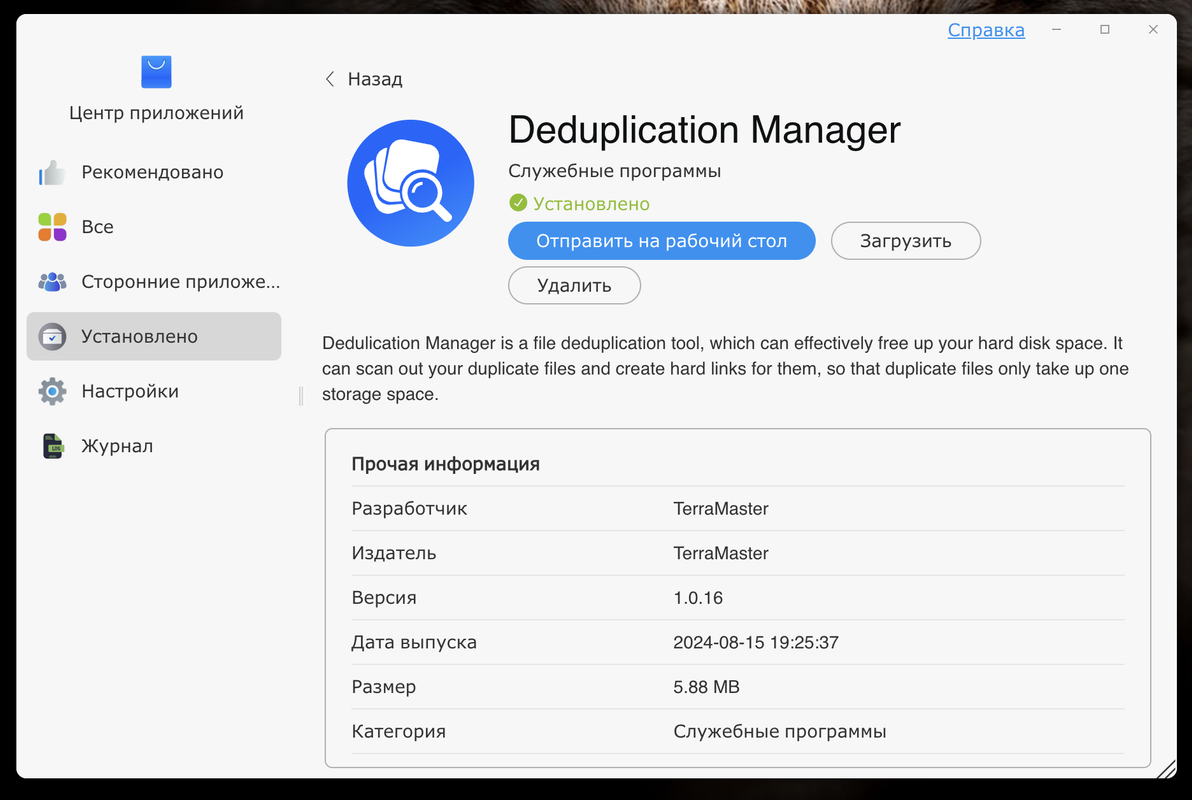Click the Настройки gear icon

pyautogui.click(x=52, y=391)
